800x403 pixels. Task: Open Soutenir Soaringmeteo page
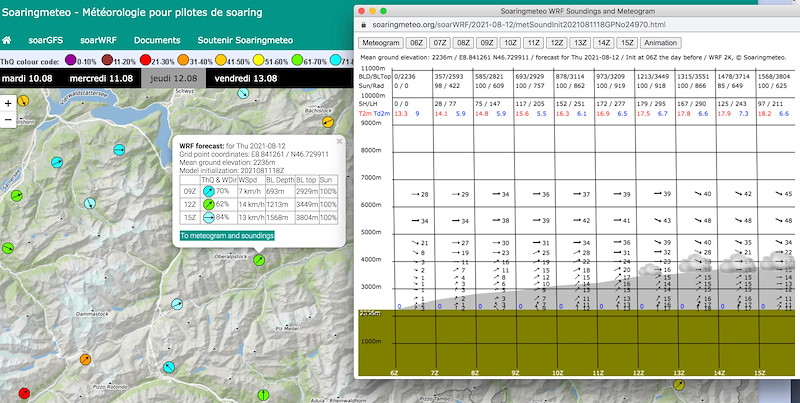[245, 40]
